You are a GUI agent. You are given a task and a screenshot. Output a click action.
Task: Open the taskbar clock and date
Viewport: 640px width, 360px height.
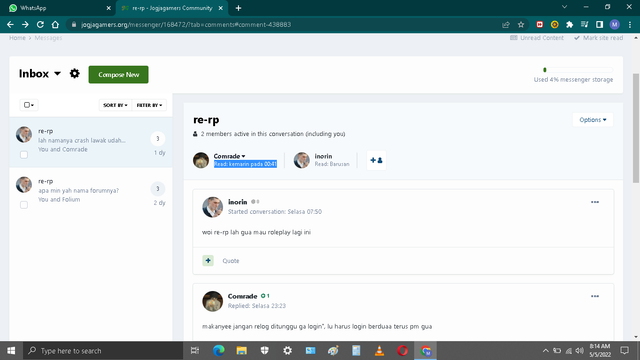(x=600, y=351)
